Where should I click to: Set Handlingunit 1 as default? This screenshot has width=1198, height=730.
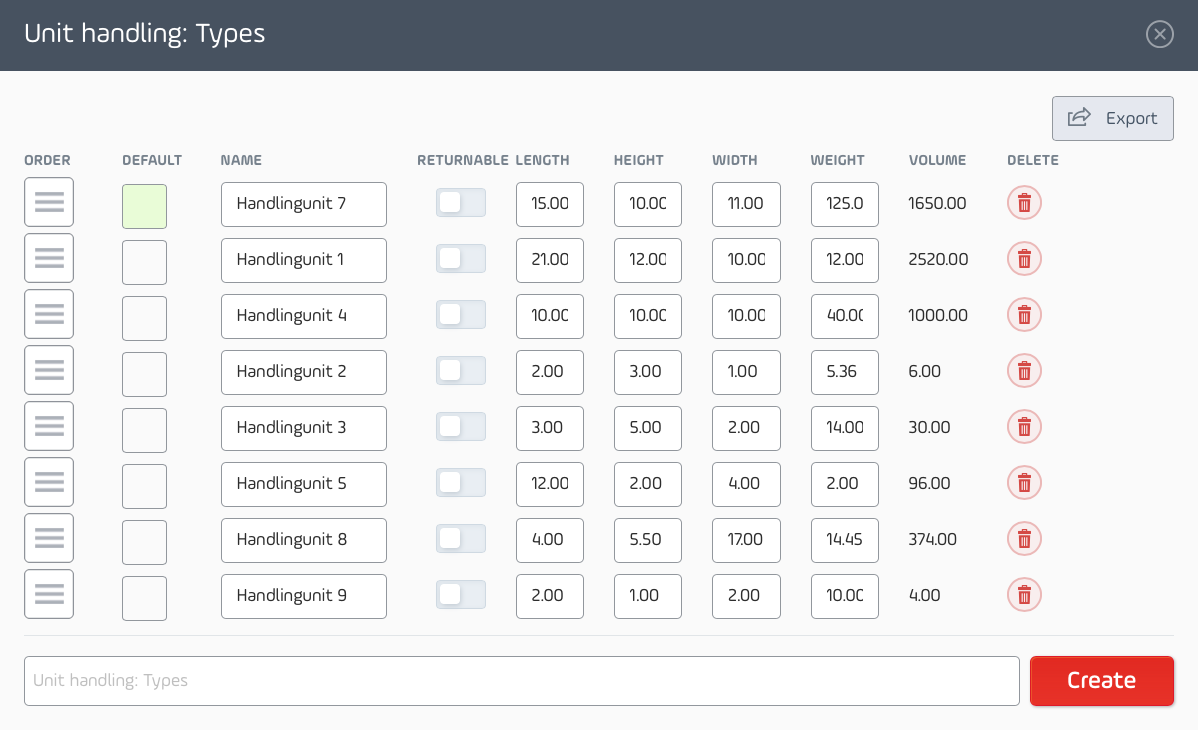(144, 262)
